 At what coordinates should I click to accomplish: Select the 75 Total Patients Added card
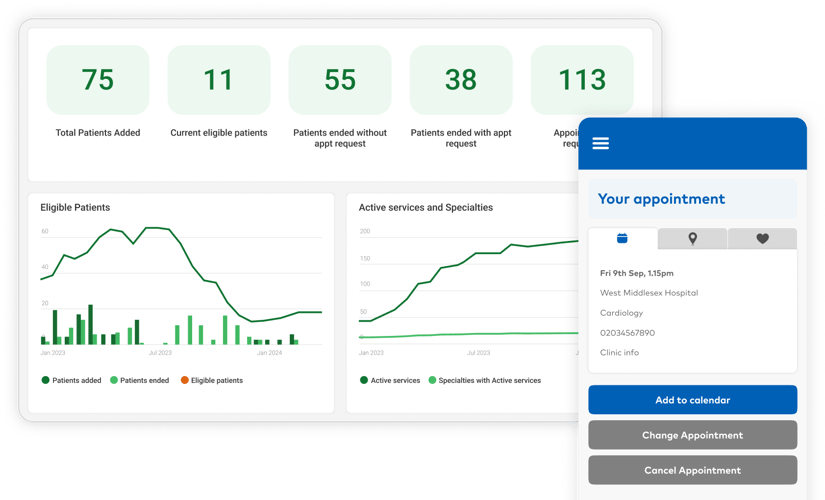point(98,80)
